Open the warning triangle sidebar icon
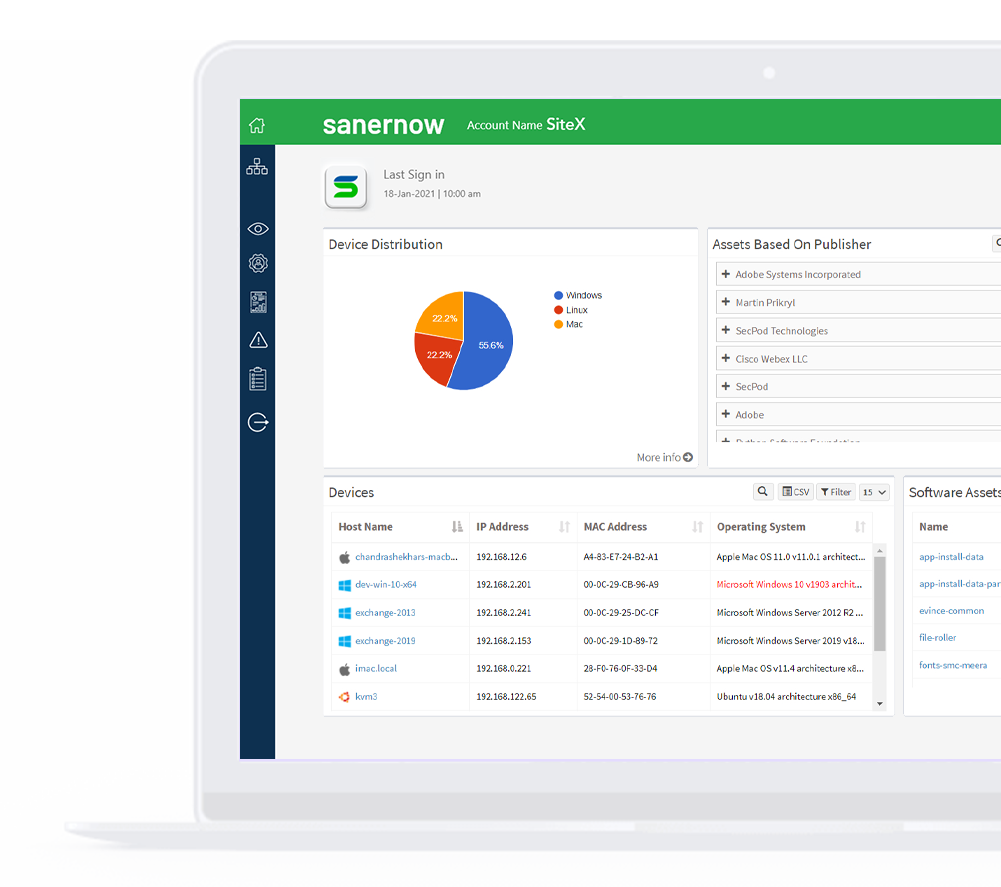This screenshot has width=1001, height=887. [259, 340]
